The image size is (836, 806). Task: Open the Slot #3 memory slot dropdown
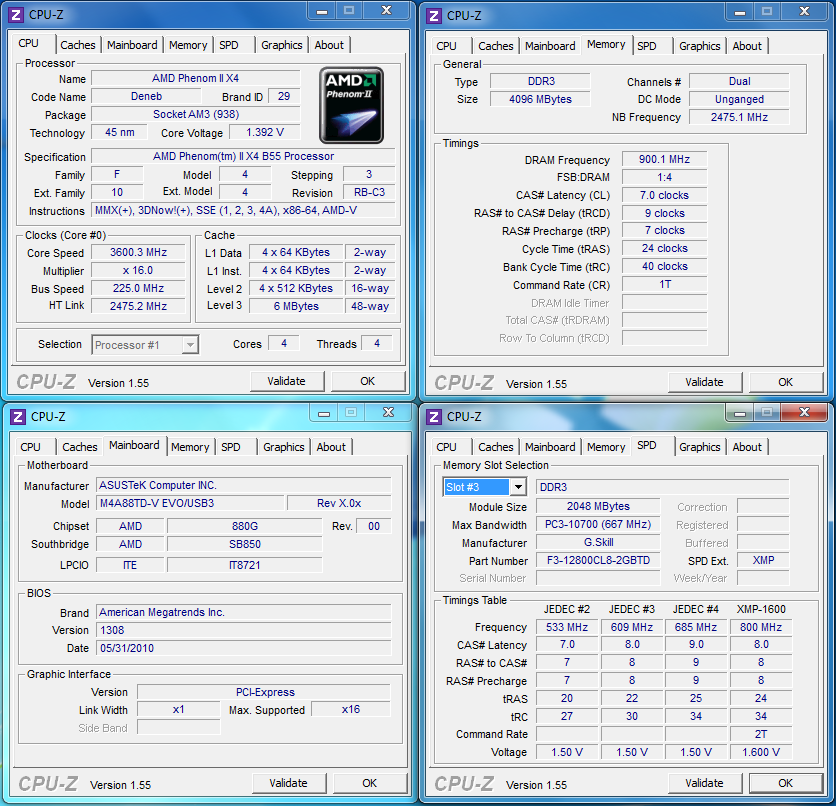click(x=518, y=487)
